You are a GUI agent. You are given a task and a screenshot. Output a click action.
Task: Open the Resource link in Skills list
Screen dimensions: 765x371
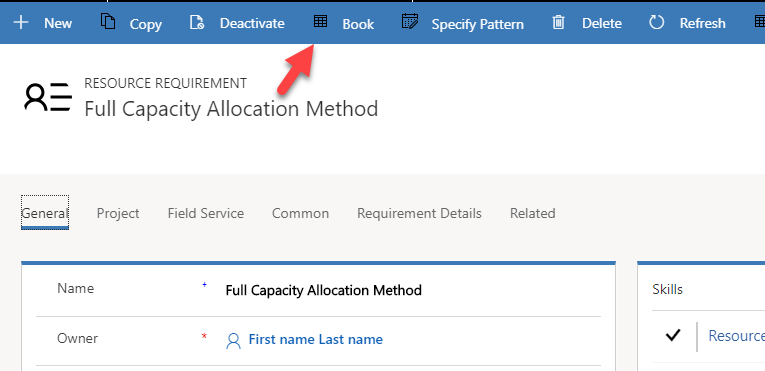pyautogui.click(x=736, y=335)
